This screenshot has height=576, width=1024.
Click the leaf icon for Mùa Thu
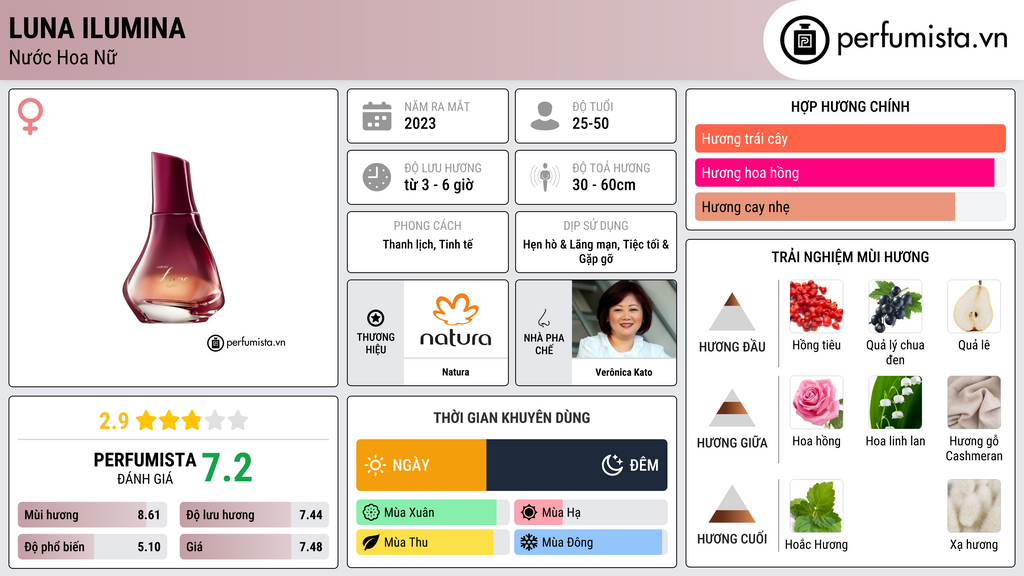(x=371, y=542)
